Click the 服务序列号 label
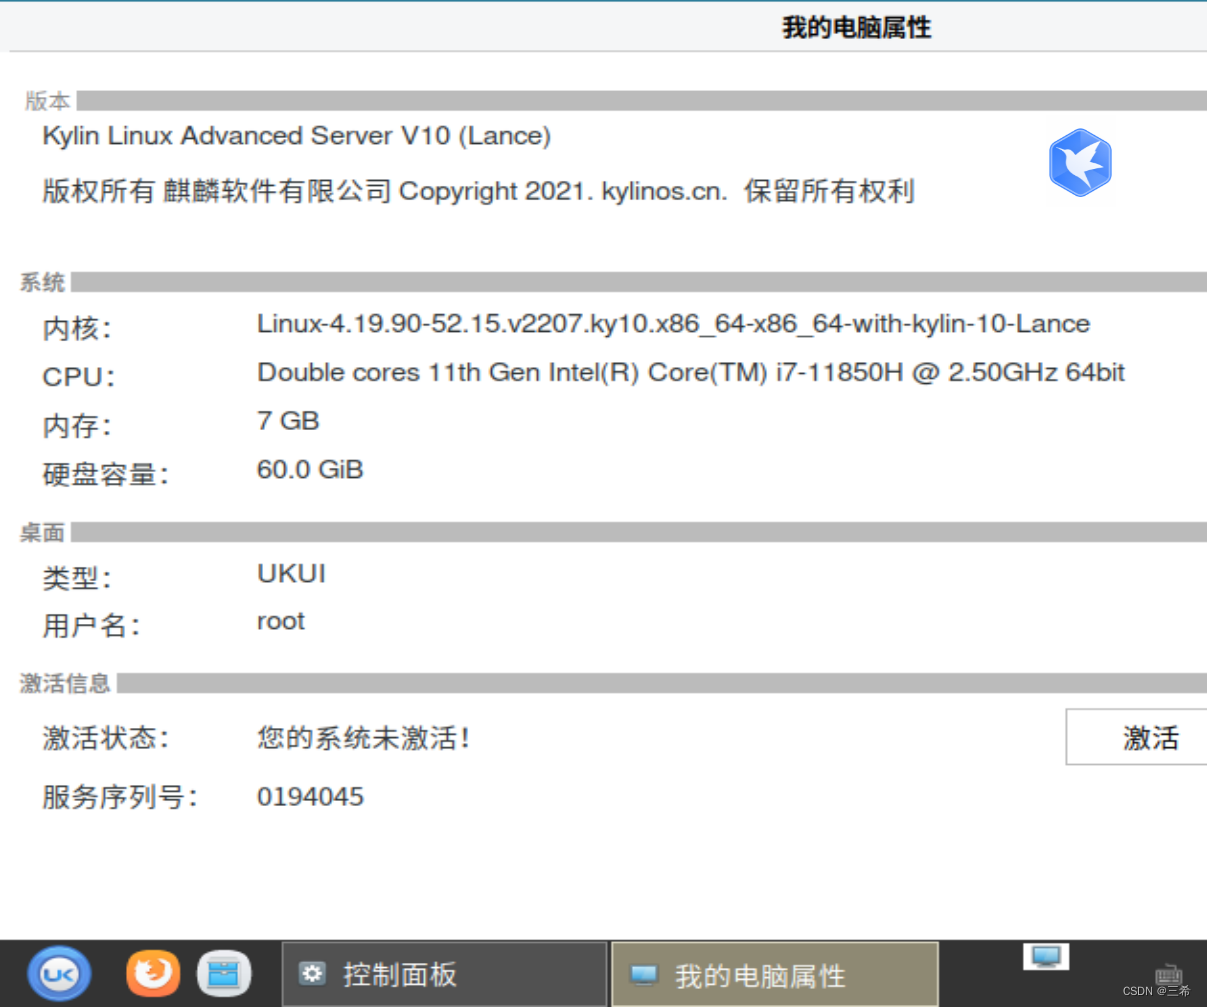Image resolution: width=1207 pixels, height=1007 pixels. [x=120, y=797]
